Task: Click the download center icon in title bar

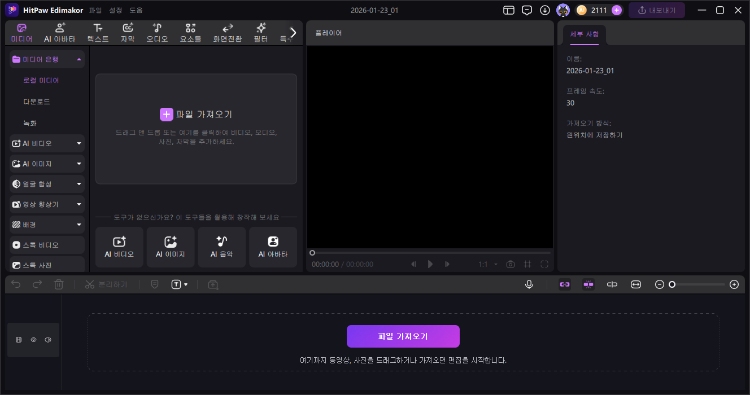Action: coord(545,10)
